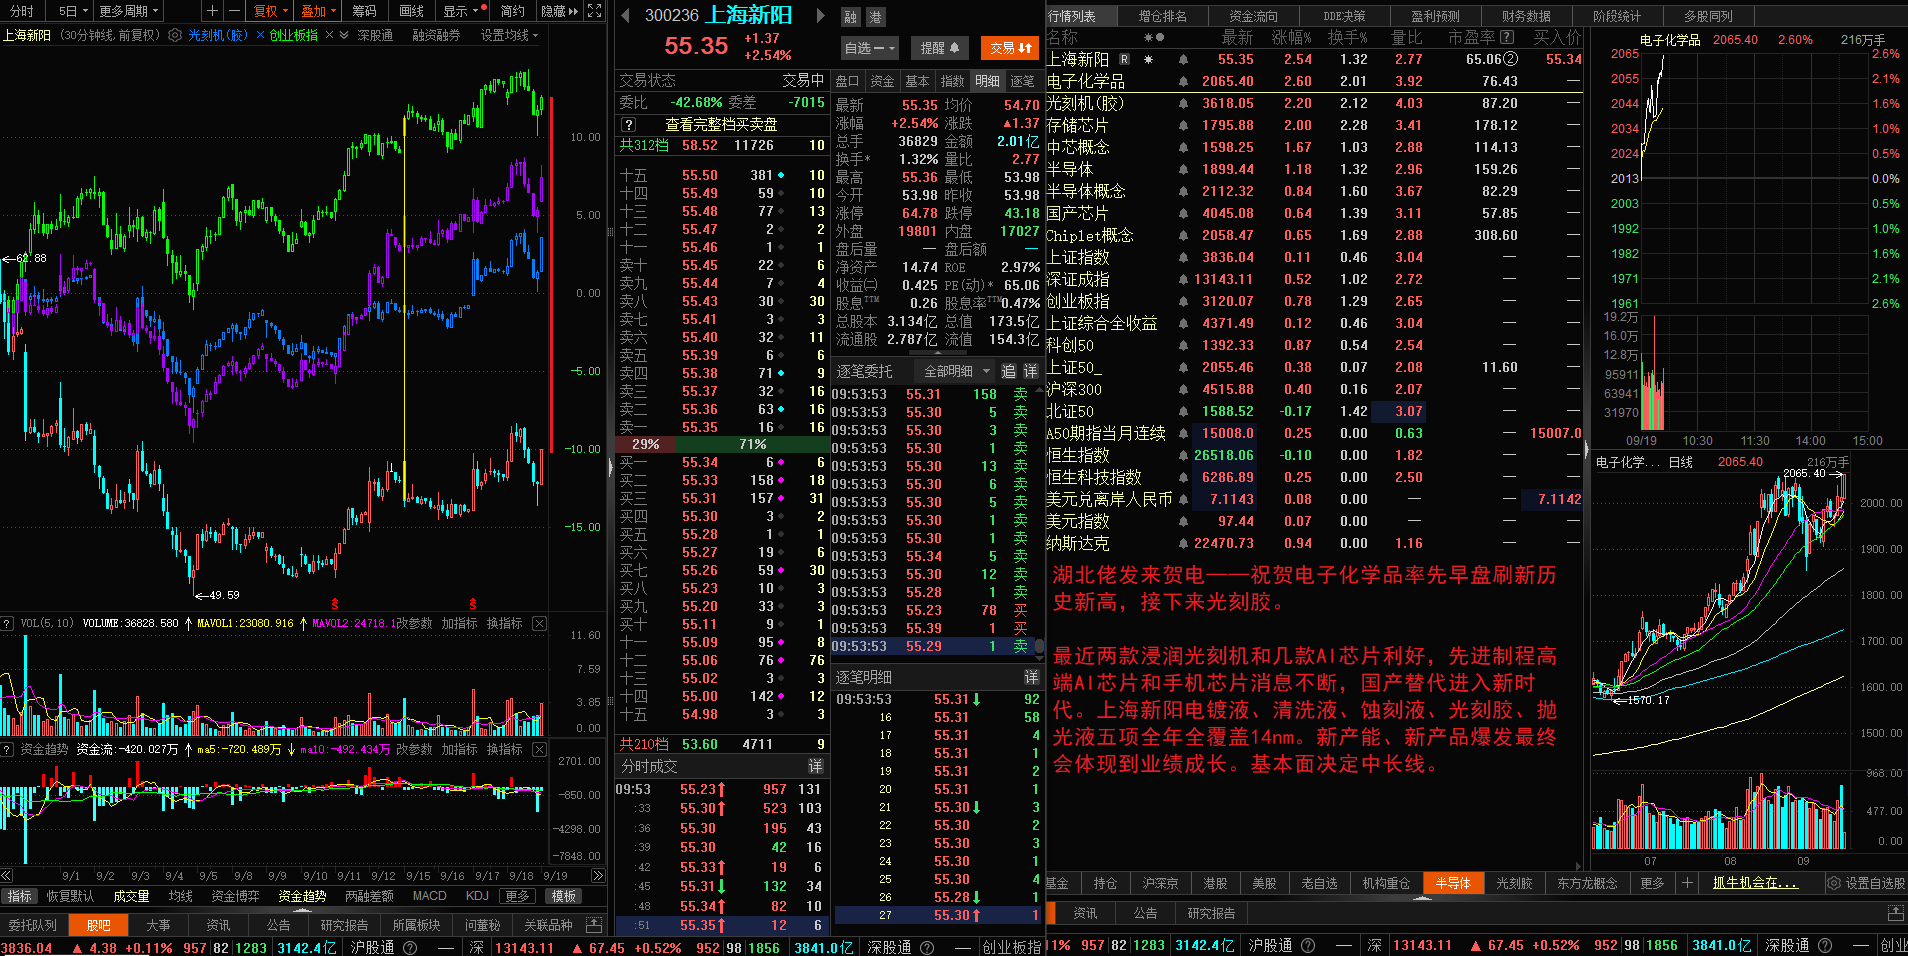Click the VOL panel help question icon
The width and height of the screenshot is (1908, 956).
(x=7, y=623)
